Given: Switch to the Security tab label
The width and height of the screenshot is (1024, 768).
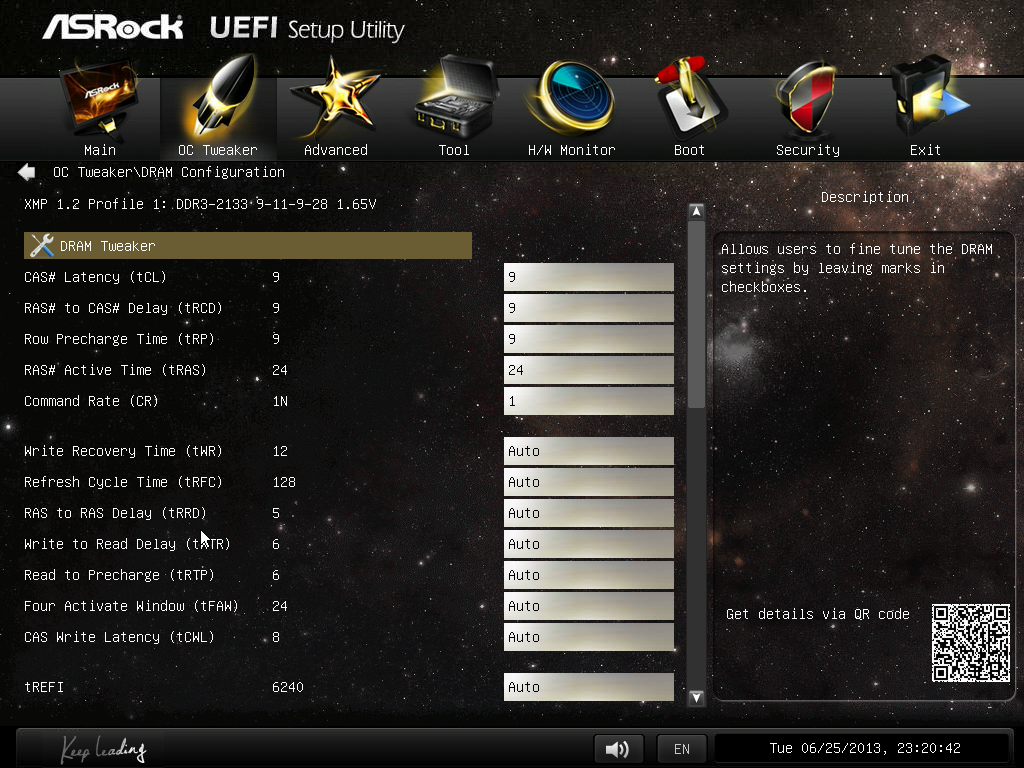Looking at the screenshot, I should (x=808, y=150).
